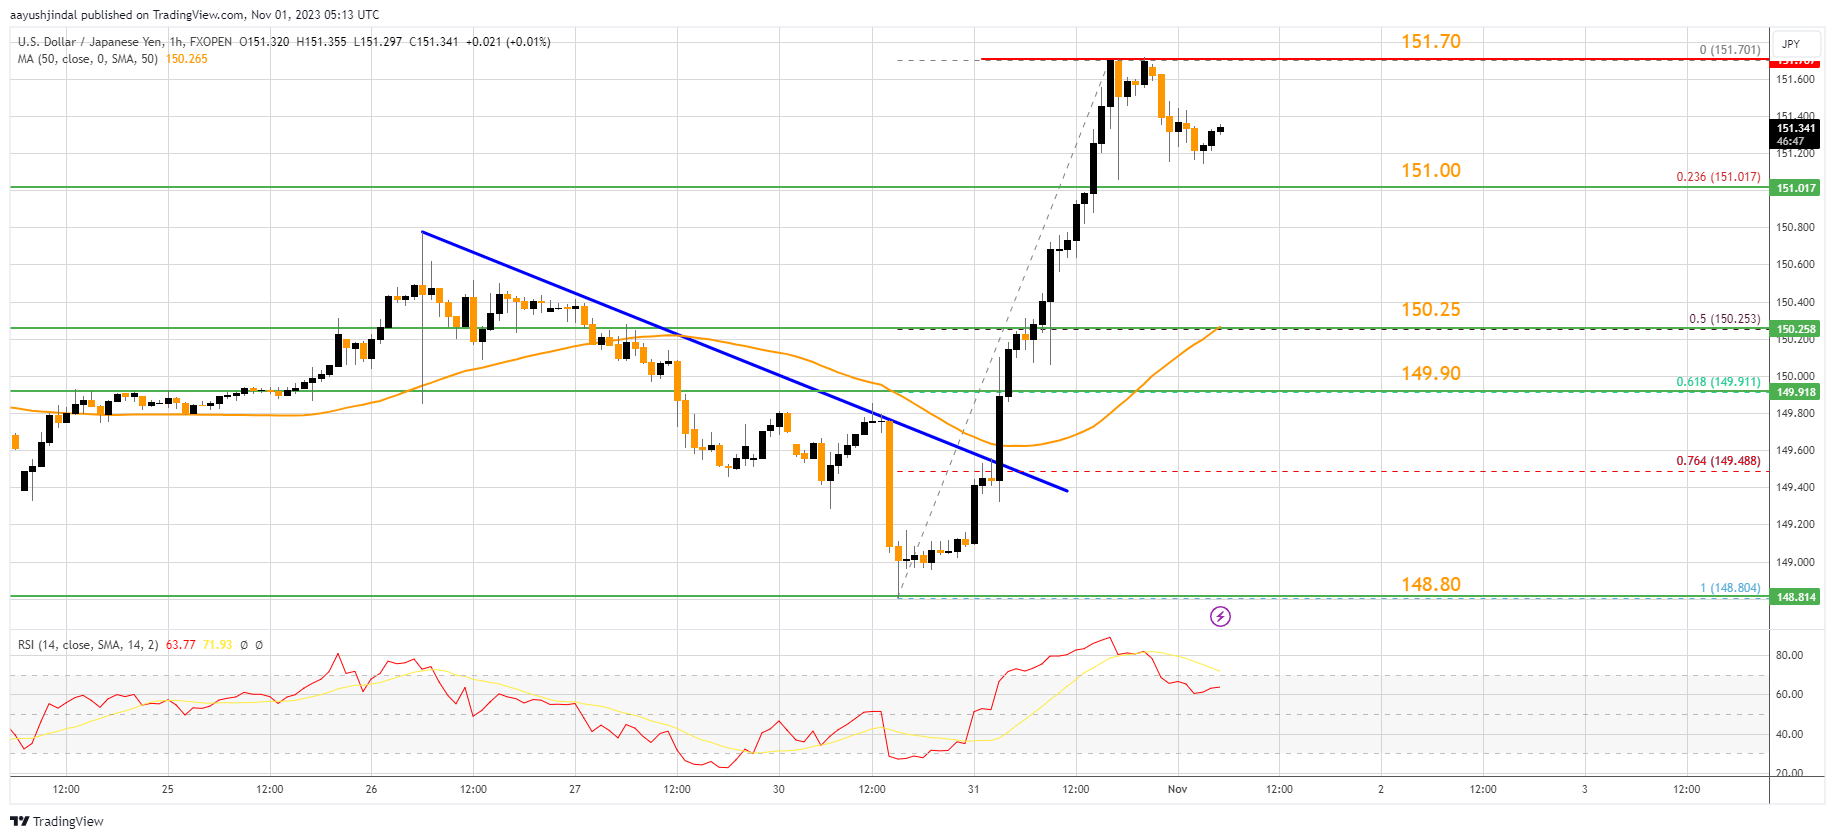Viewport: 1835px width, 839px height.
Task: Click the TradingView logo at bottom left
Action: 57,821
